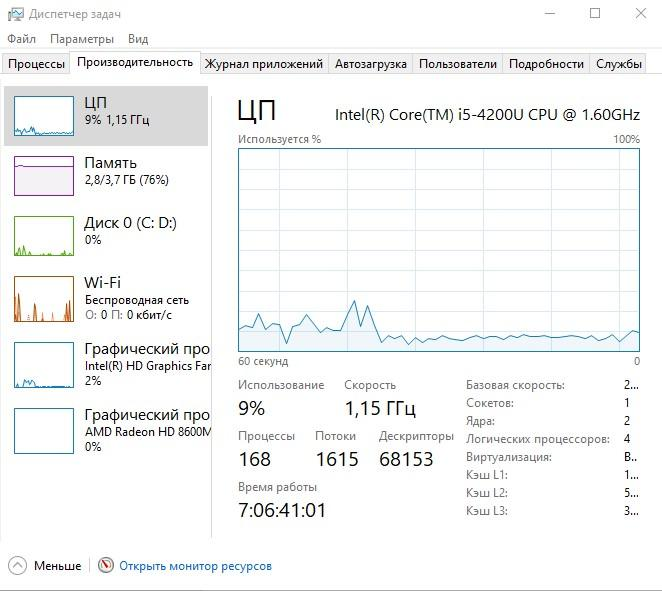Click the Память 2,8/3,7 ГБ (76%) label
This screenshot has width=662, height=591.
click(x=127, y=180)
